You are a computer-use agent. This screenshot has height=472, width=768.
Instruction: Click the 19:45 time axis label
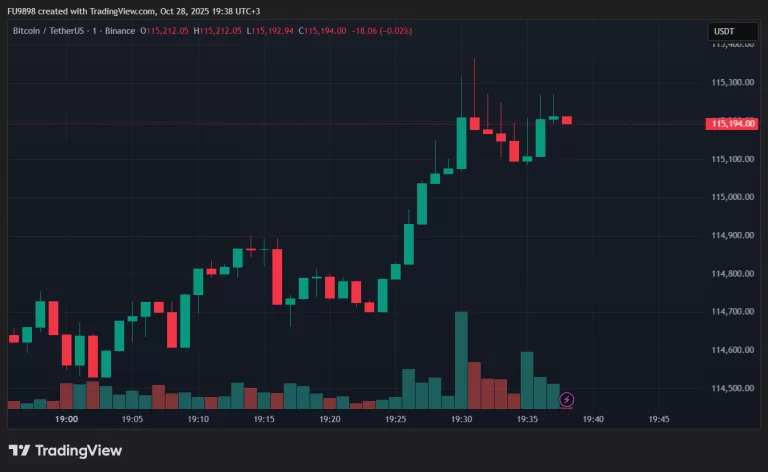coord(659,420)
